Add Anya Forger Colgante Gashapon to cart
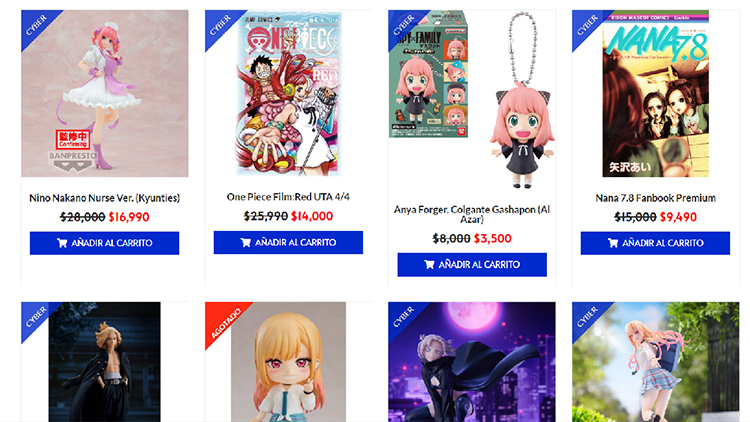This screenshot has height=422, width=750. (x=472, y=265)
